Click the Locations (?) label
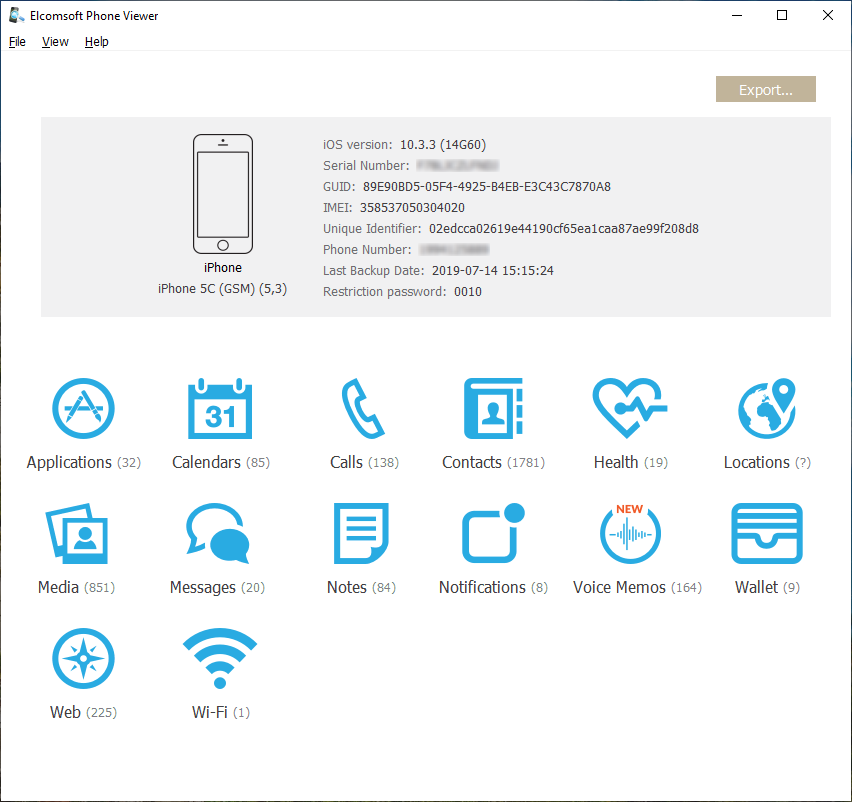The width and height of the screenshot is (852, 802). pyautogui.click(x=767, y=462)
